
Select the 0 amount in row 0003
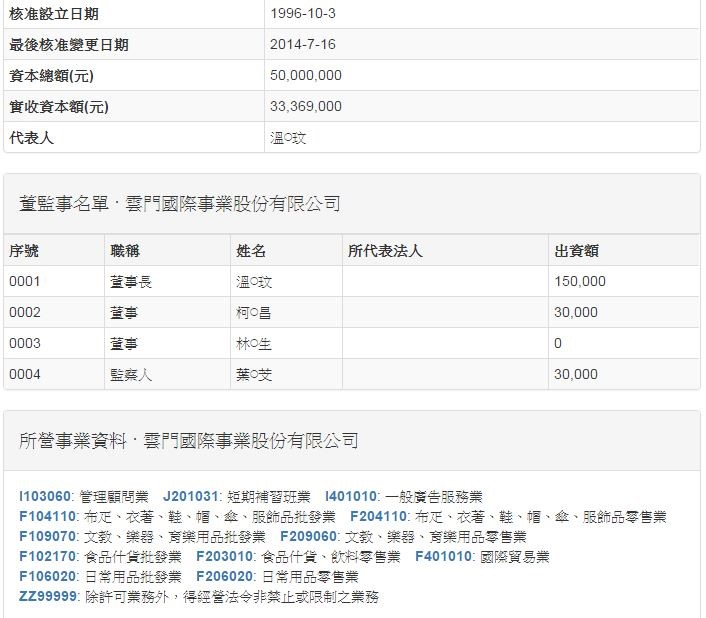(x=558, y=343)
